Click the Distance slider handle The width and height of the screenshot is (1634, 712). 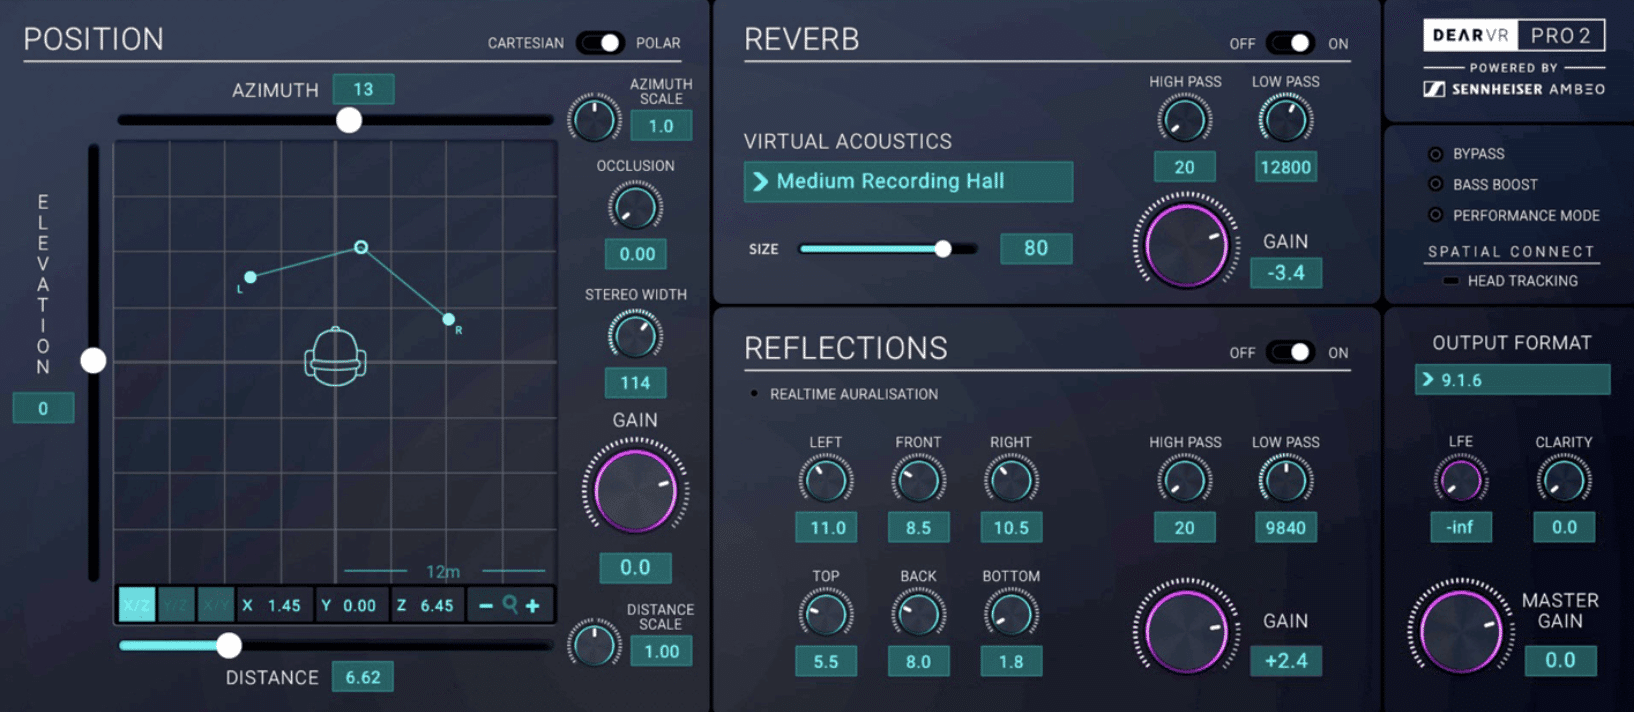pos(229,645)
